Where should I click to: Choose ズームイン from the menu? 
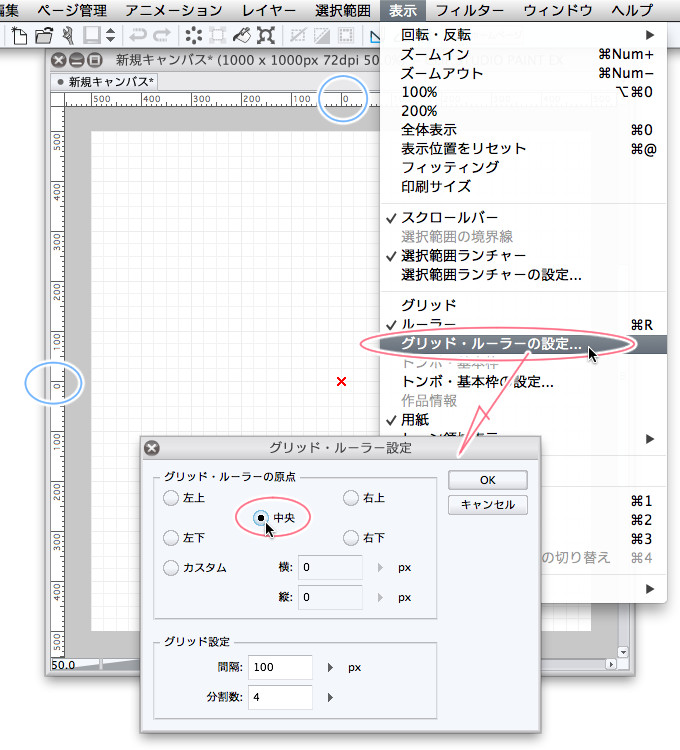(x=523, y=54)
